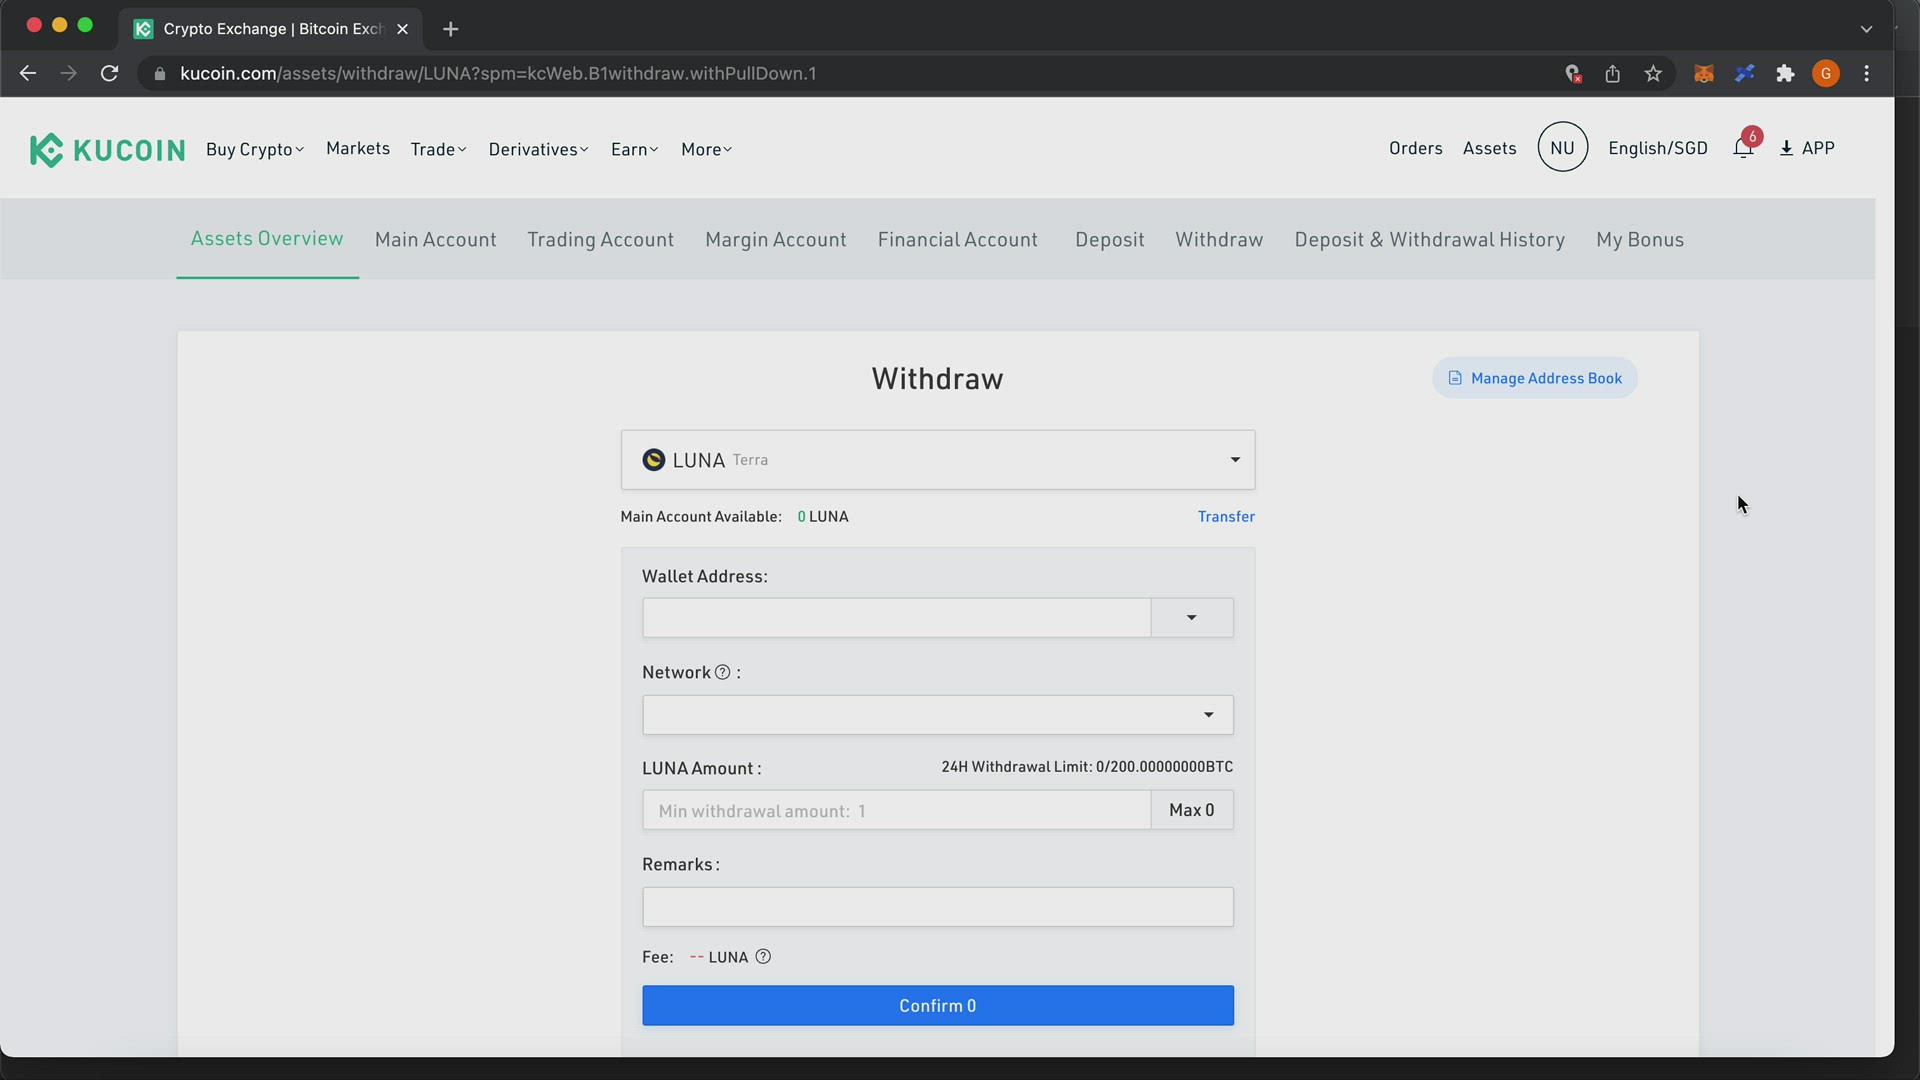Click the Confirm 0 button
1920x1080 pixels.
[x=938, y=1006]
